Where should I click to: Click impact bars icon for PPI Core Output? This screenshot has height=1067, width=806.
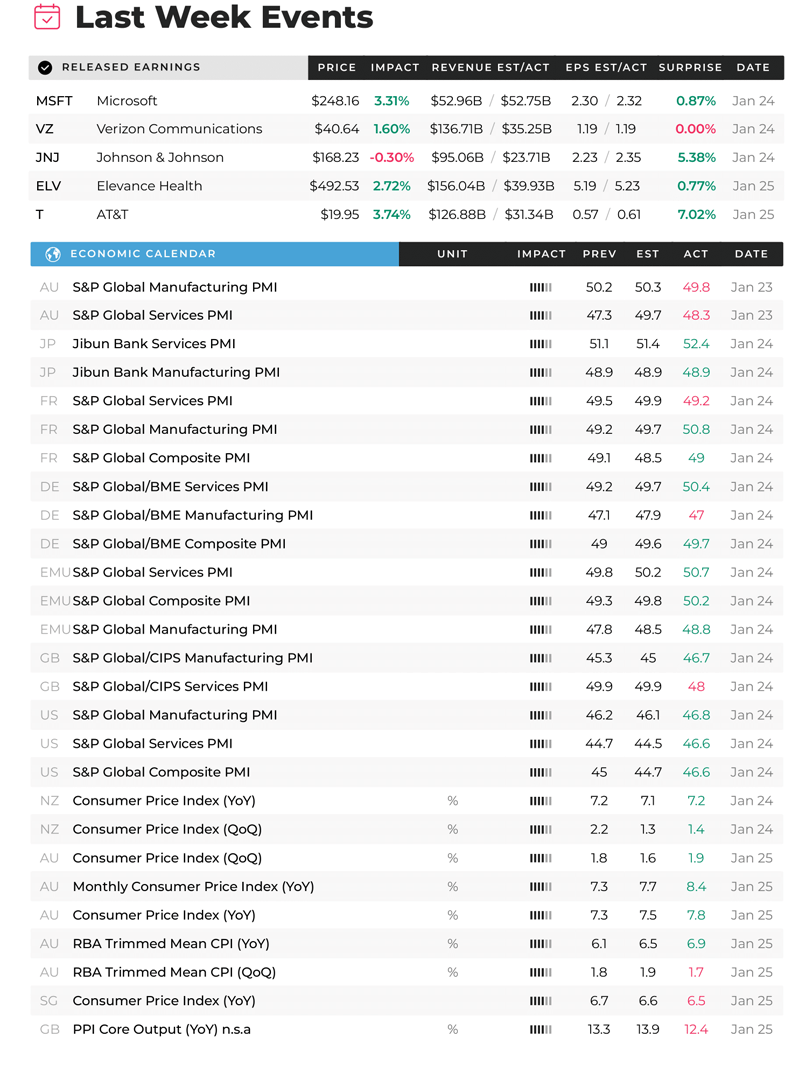click(541, 1029)
